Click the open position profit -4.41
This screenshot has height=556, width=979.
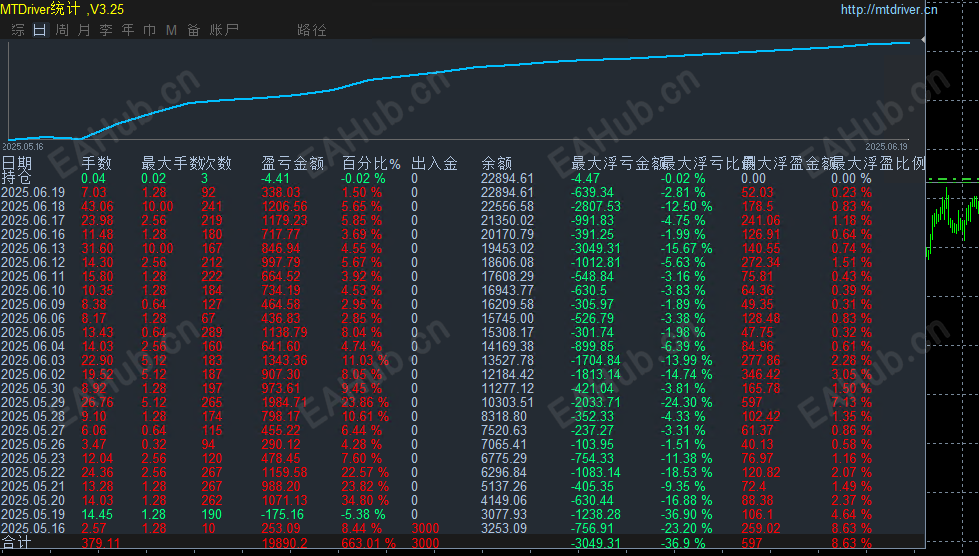(275, 178)
